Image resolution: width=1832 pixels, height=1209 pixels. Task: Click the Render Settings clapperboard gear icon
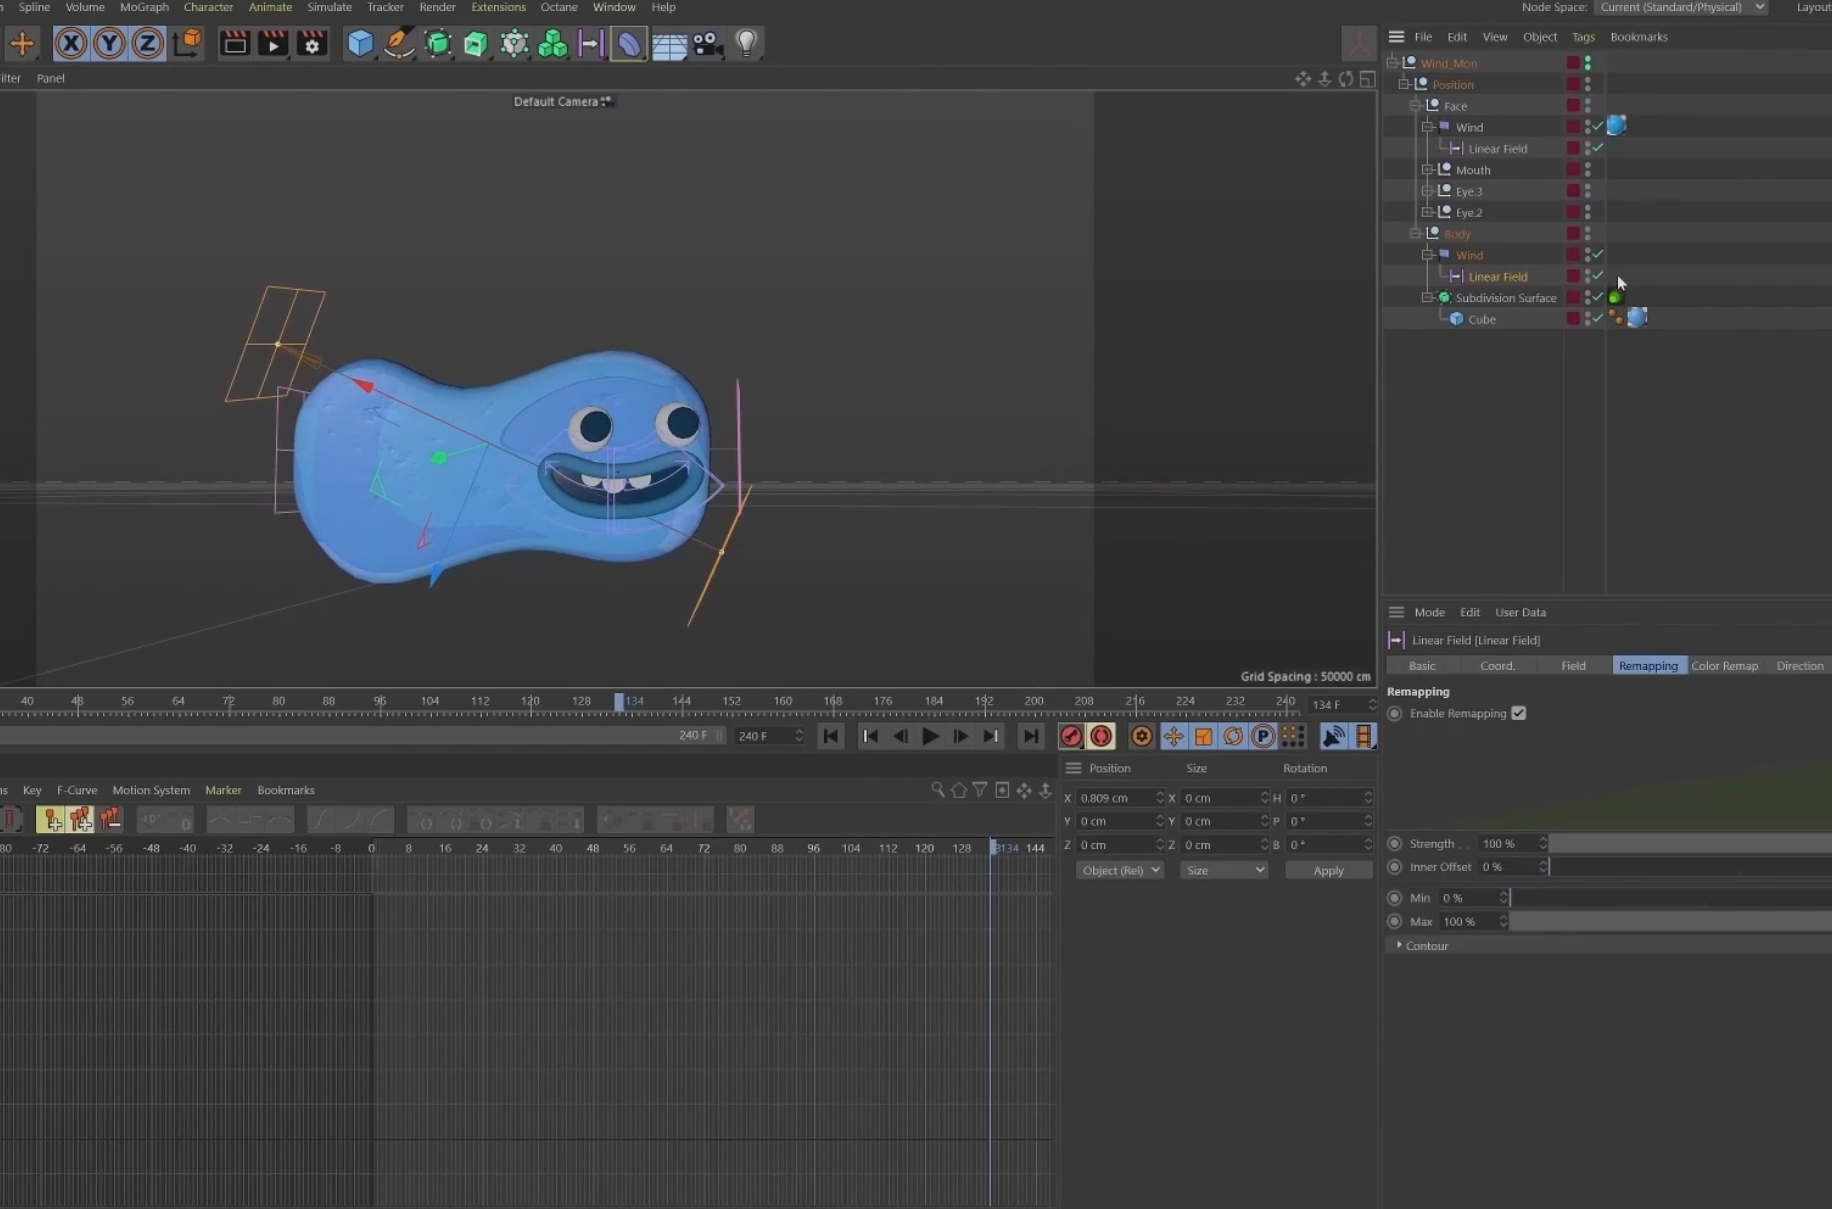pos(312,43)
